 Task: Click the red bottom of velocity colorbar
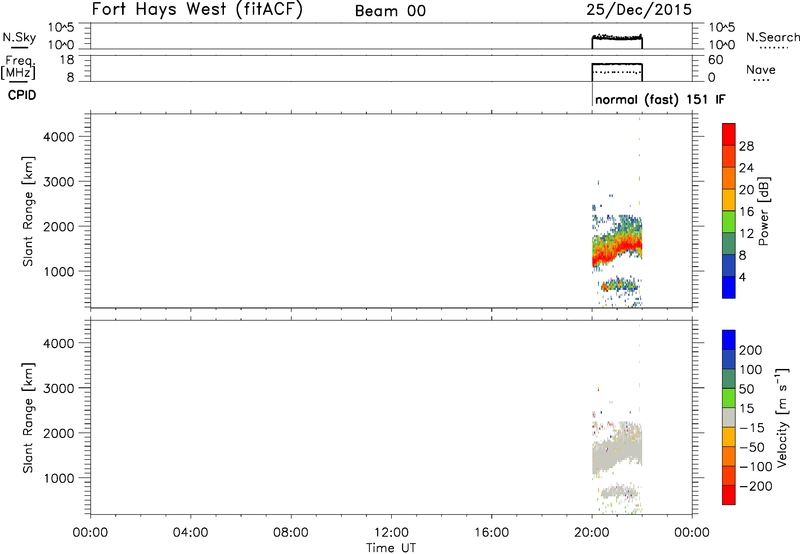(x=729, y=495)
